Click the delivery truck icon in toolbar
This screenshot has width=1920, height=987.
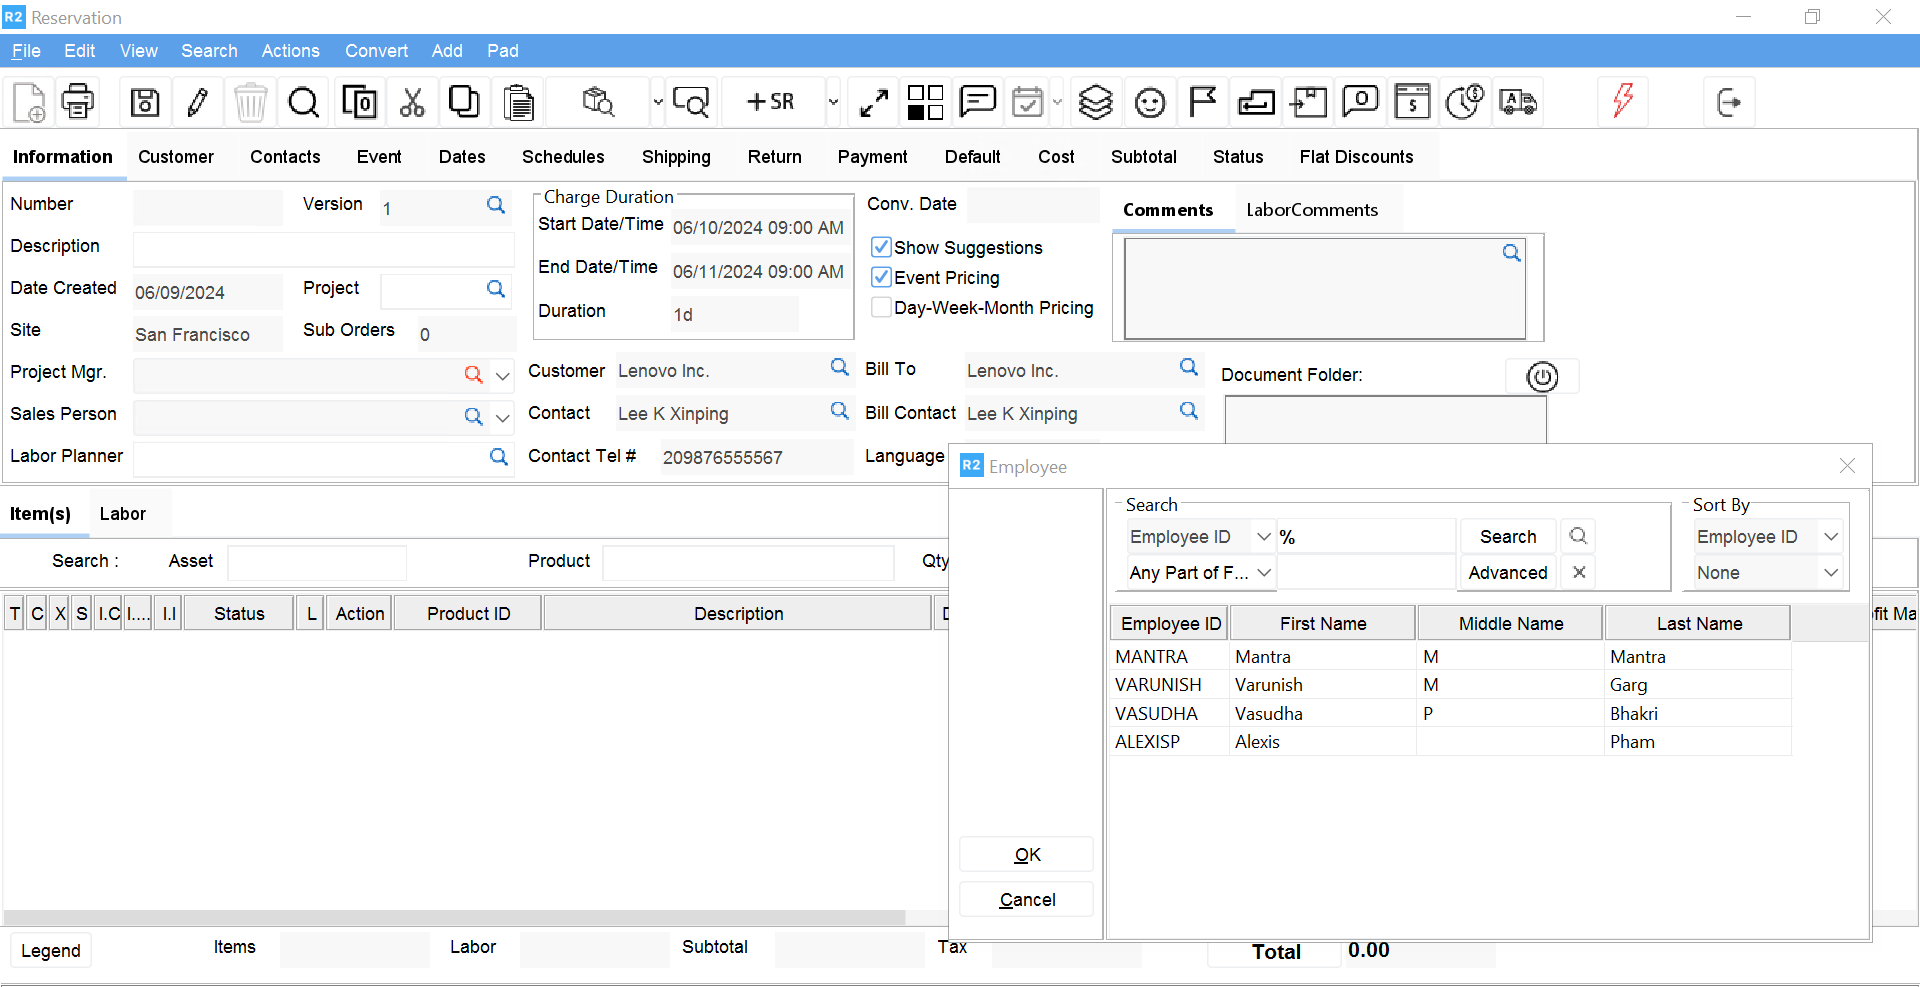pyautogui.click(x=1518, y=102)
